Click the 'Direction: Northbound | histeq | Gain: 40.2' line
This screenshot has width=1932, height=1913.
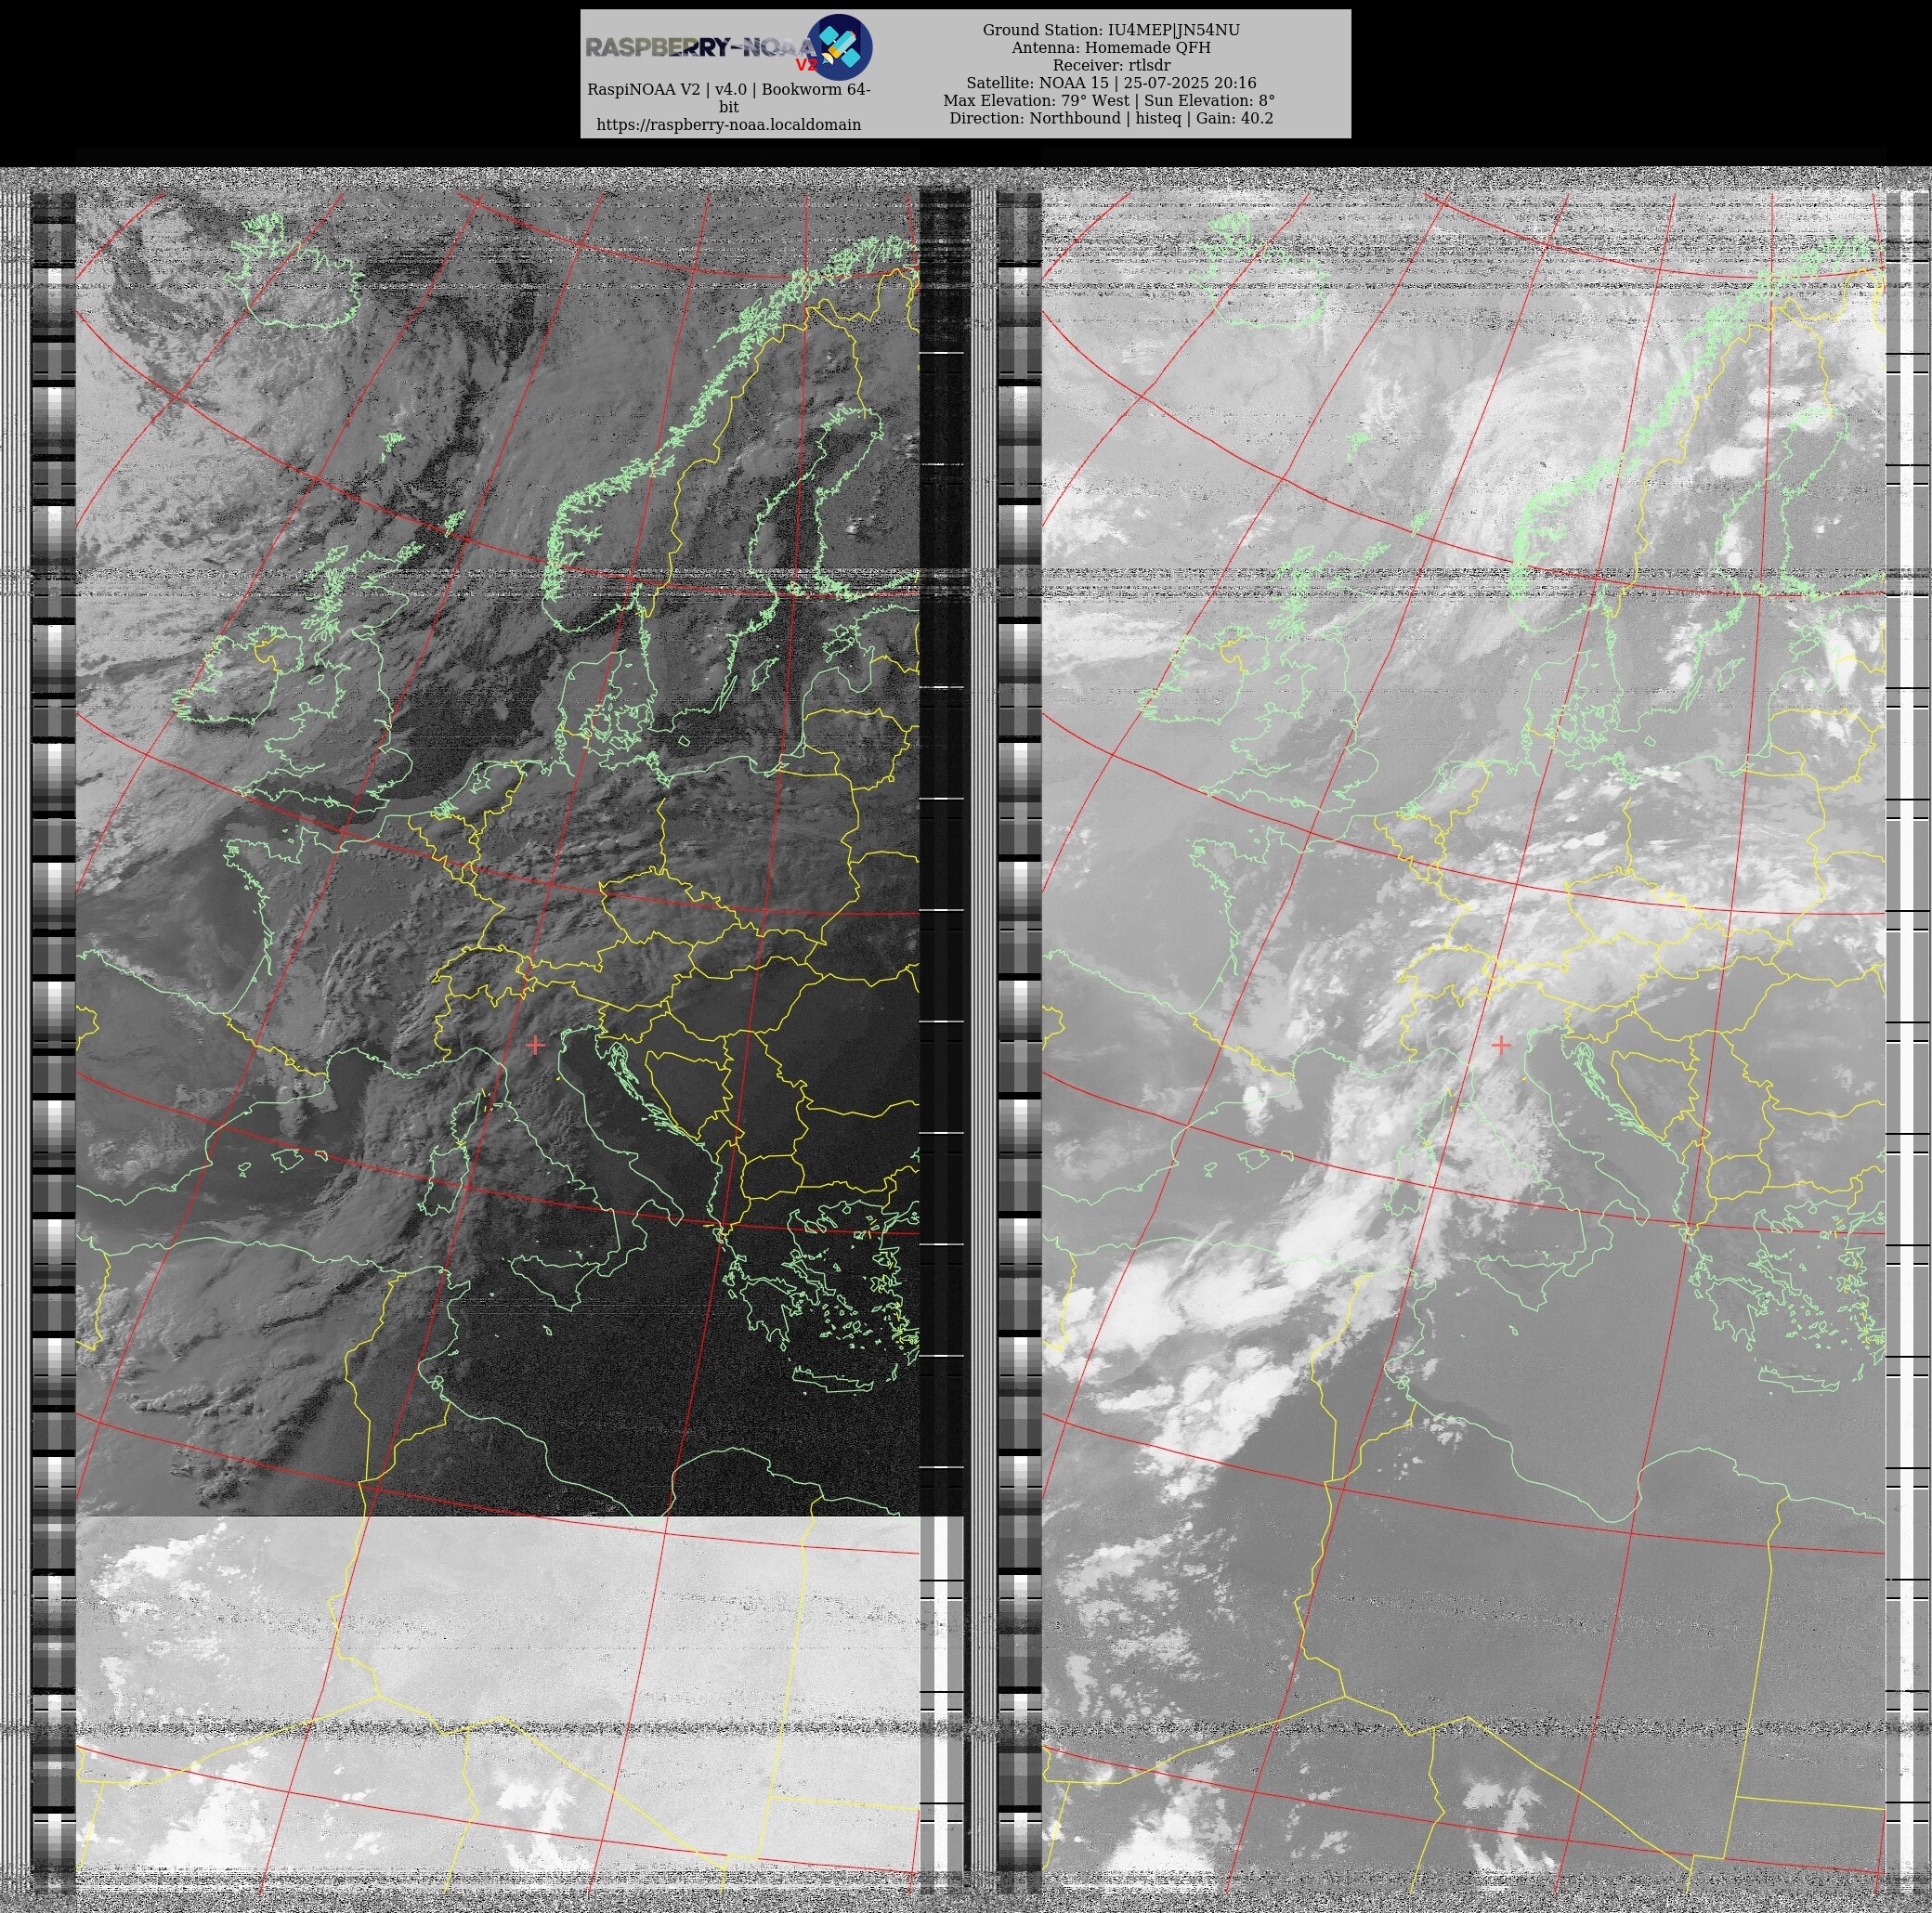[x=1111, y=118]
